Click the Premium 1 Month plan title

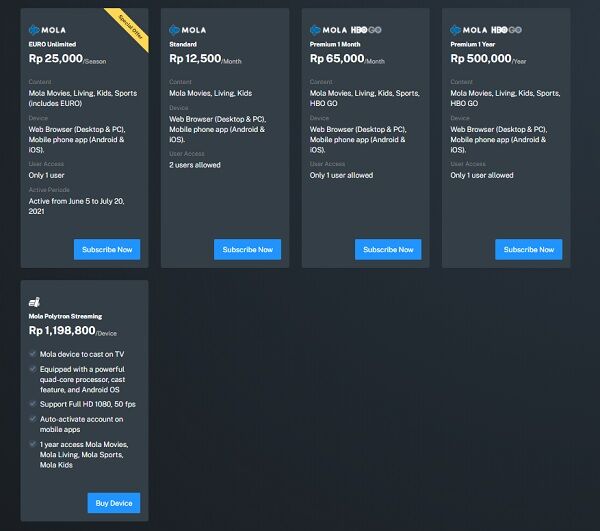pyautogui.click(x=335, y=44)
